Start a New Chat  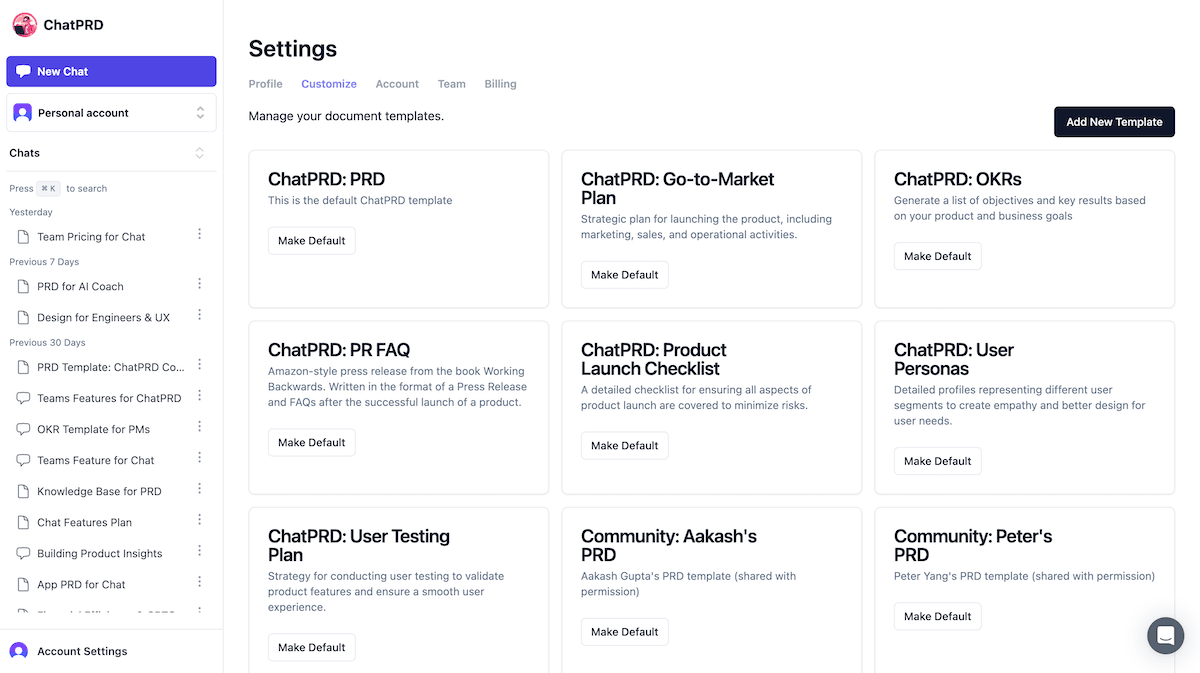click(111, 71)
